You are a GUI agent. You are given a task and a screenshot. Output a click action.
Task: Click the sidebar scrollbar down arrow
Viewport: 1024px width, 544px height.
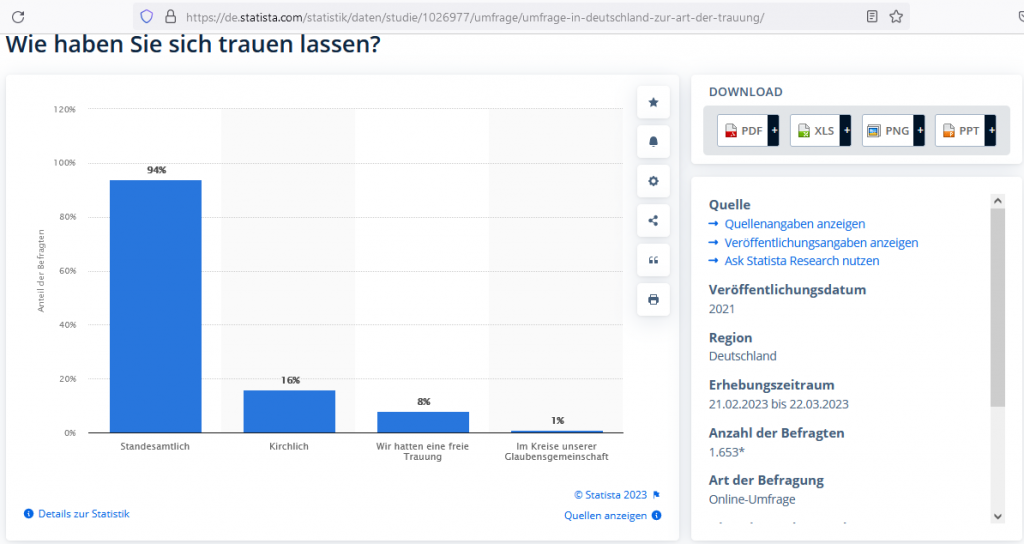click(997, 515)
